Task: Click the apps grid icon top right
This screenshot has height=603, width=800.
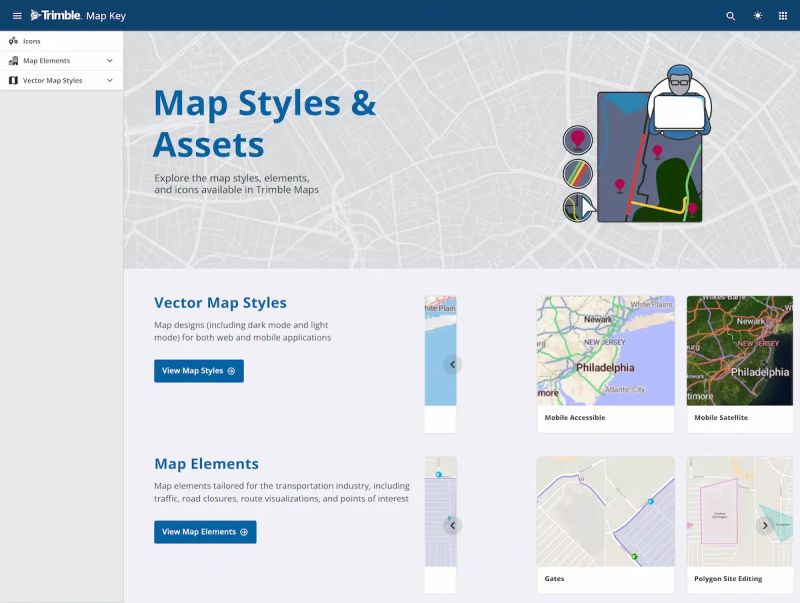Action: pyautogui.click(x=785, y=15)
